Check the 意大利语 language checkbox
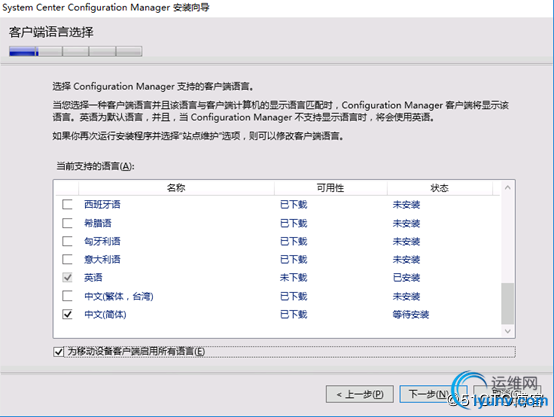 [67, 259]
